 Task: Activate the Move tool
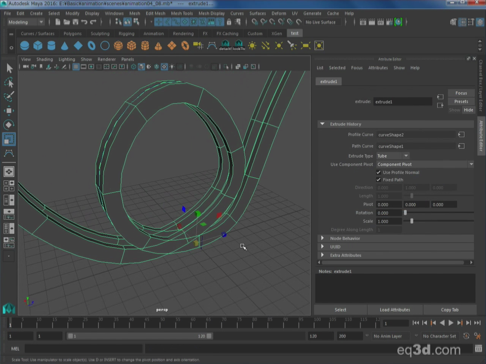pyautogui.click(x=9, y=110)
